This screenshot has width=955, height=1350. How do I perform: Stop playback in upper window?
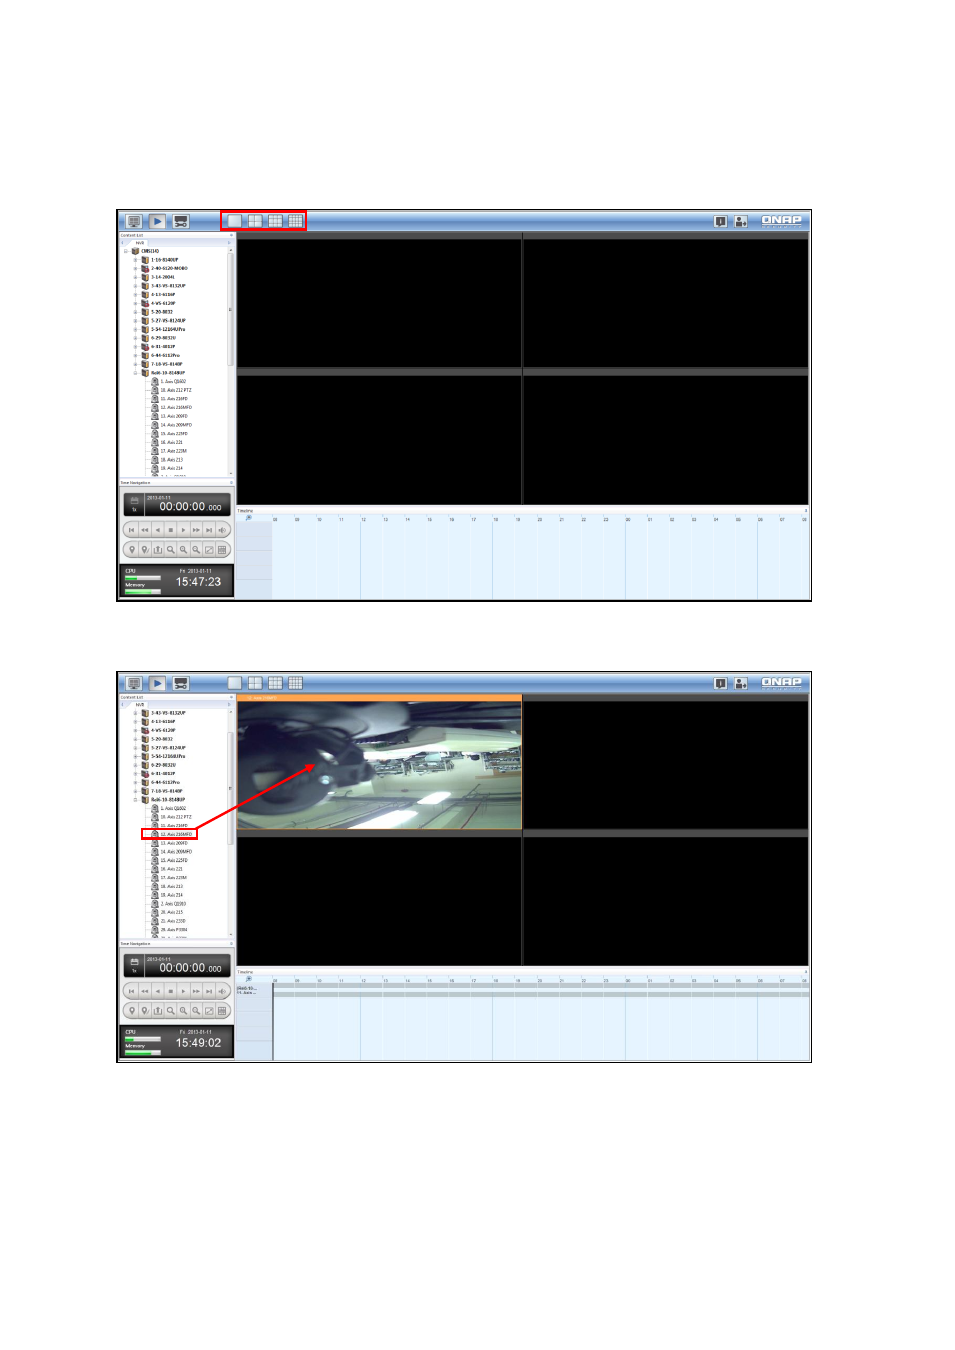pos(171,530)
